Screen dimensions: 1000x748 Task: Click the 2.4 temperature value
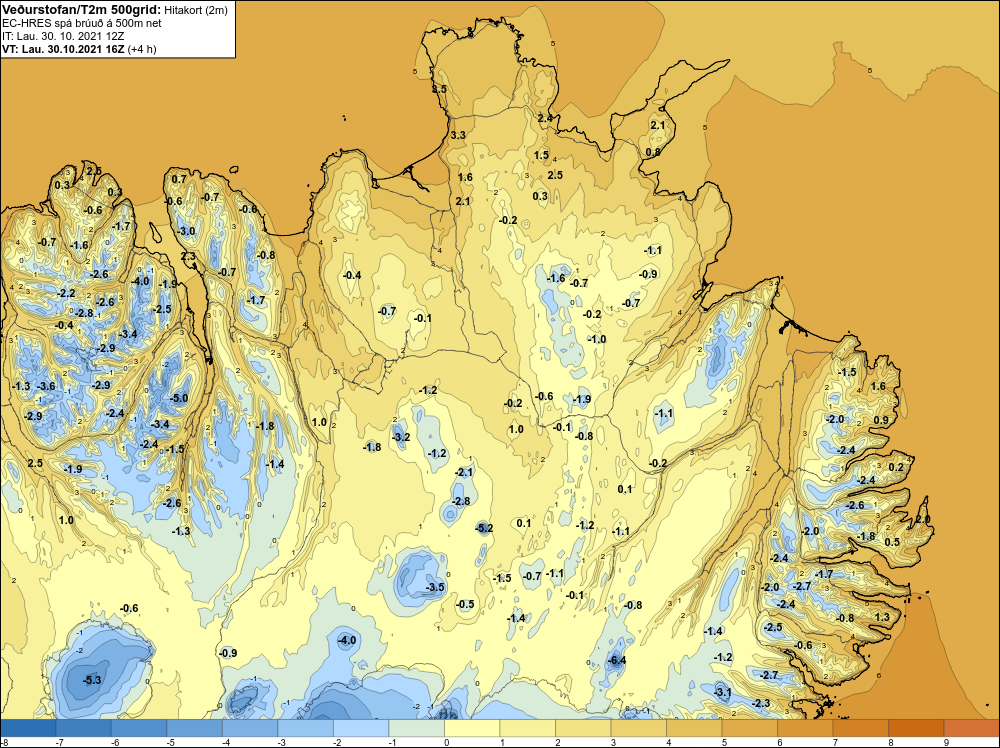pyautogui.click(x=545, y=118)
